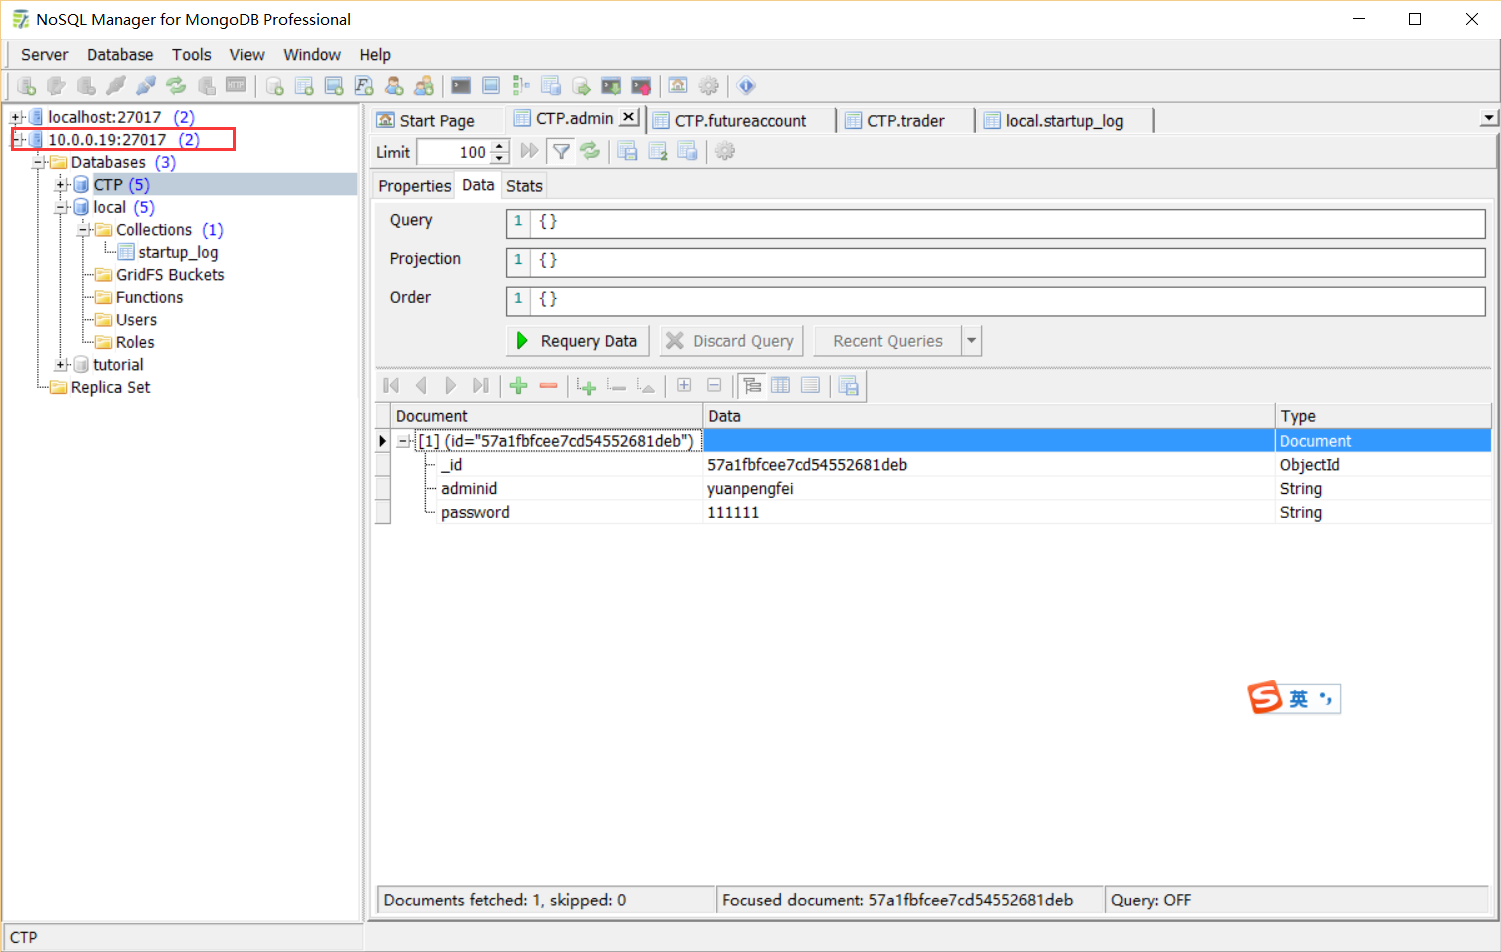Click the HTTP toolbar icon

(236, 86)
